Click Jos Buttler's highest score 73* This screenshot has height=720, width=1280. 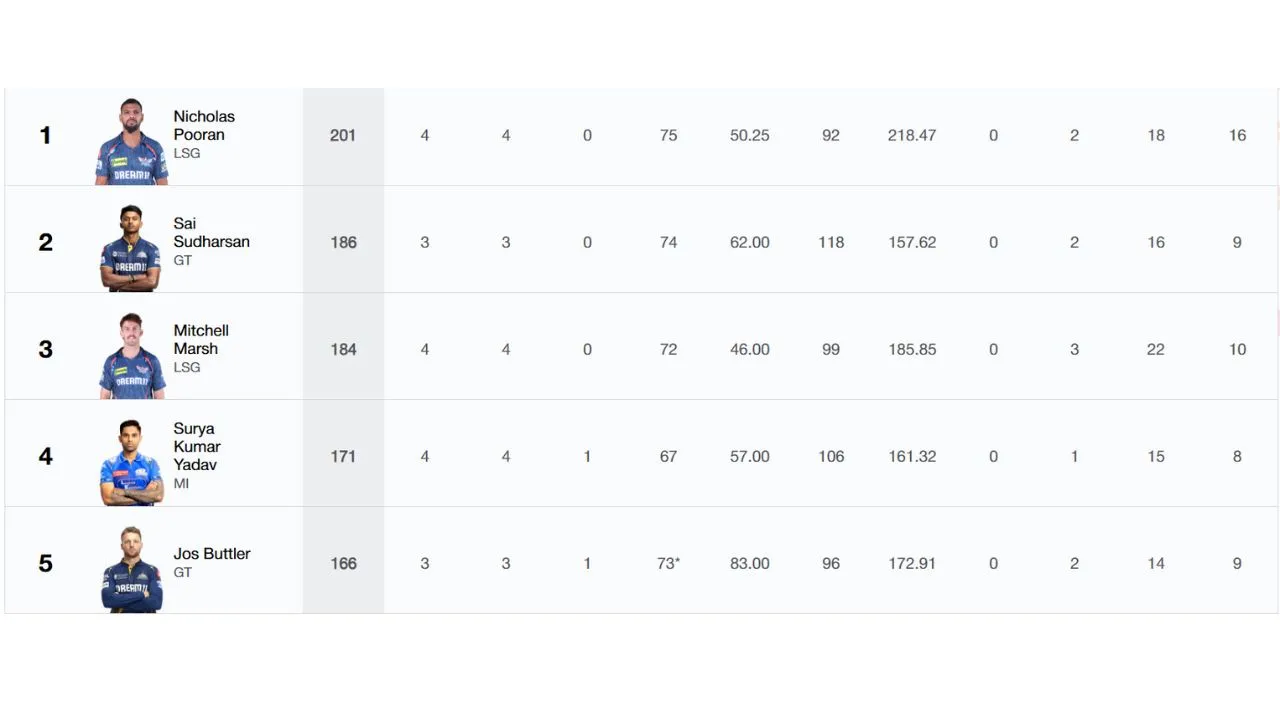[x=668, y=563]
